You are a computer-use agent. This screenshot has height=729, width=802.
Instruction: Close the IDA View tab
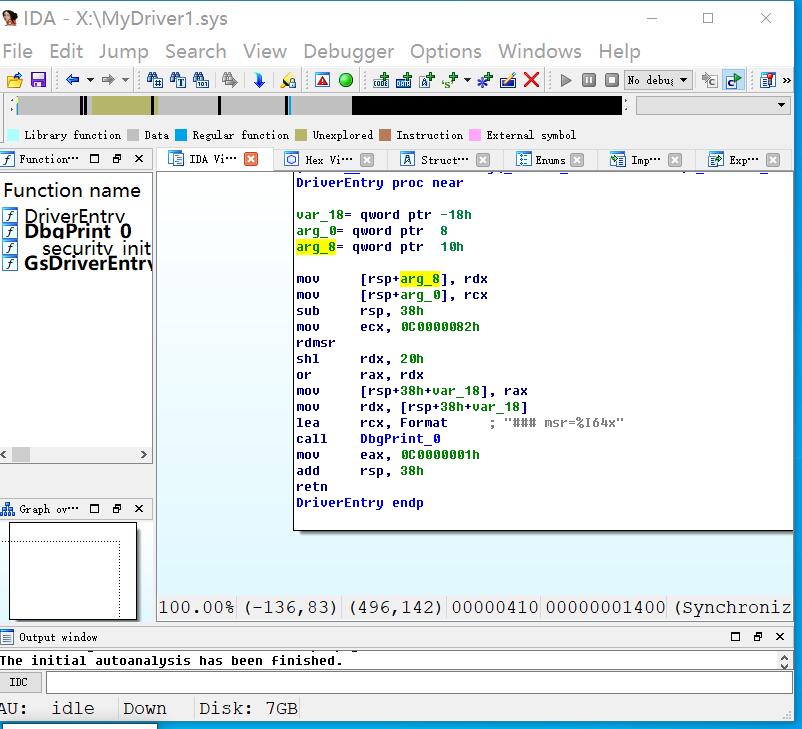point(251,159)
